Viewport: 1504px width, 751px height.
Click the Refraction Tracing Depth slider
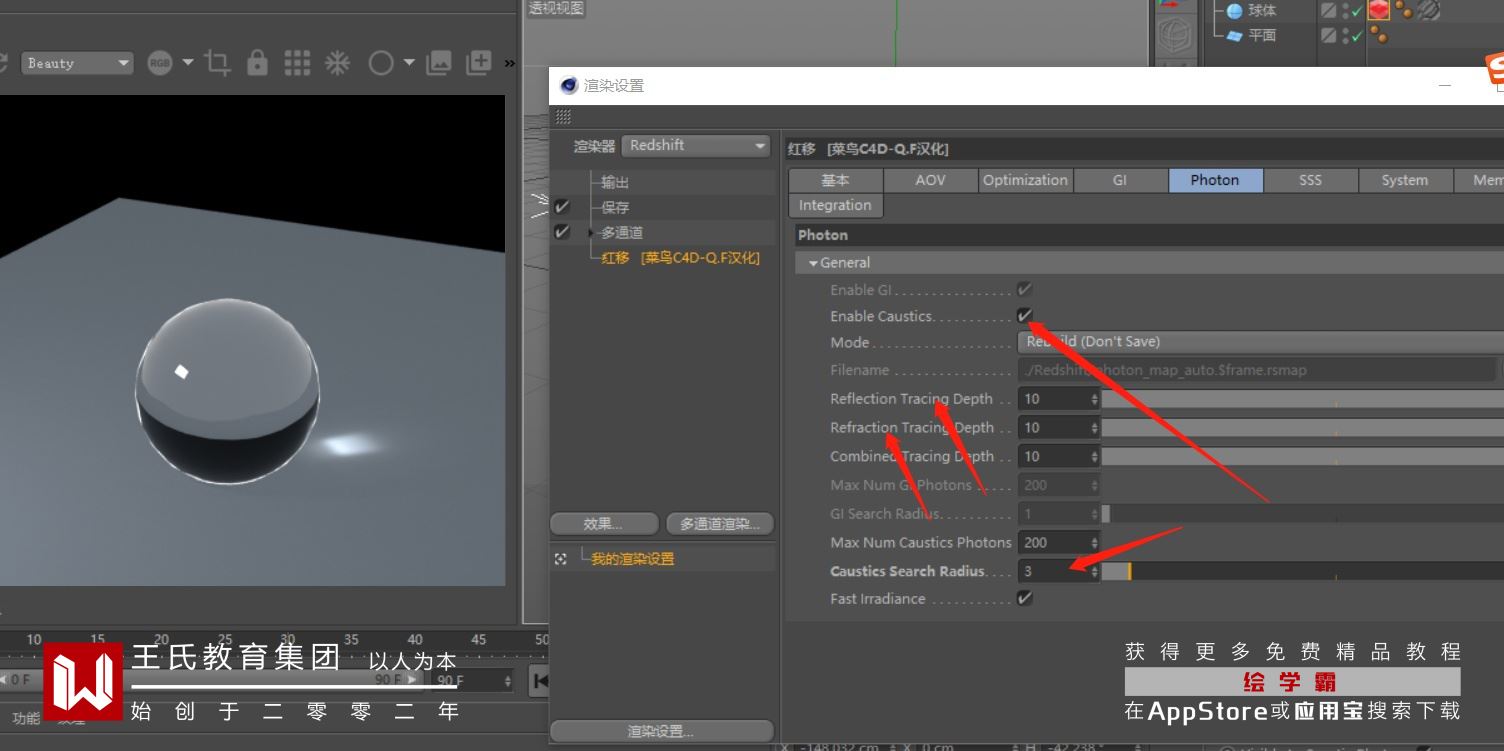coord(1302,428)
